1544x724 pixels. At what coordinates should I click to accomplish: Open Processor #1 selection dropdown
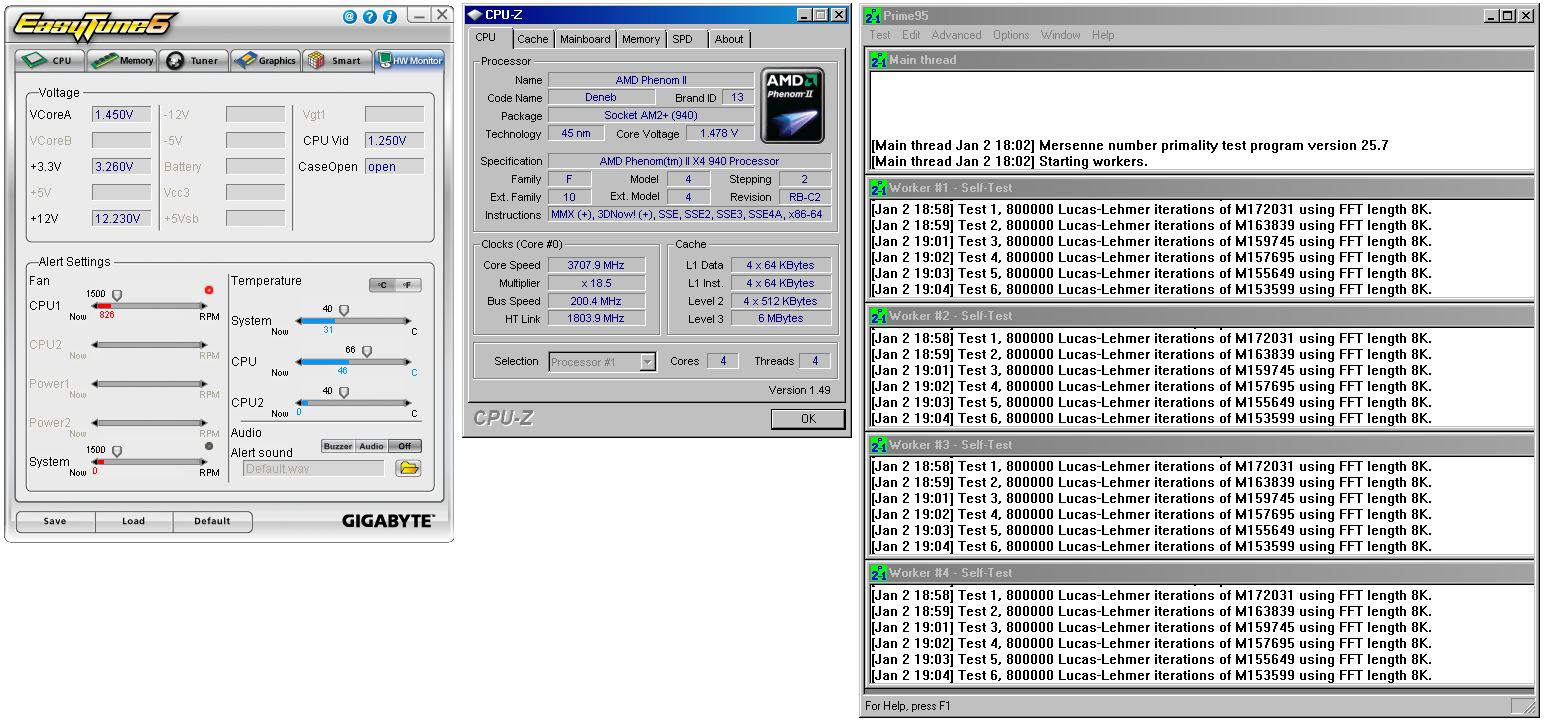pyautogui.click(x=648, y=362)
